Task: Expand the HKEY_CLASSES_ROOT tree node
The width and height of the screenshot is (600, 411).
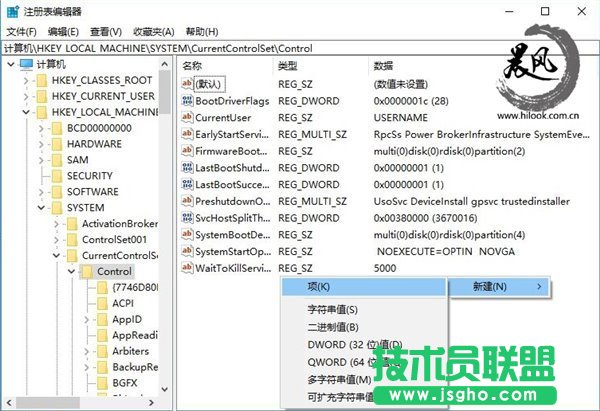Action: 25,80
